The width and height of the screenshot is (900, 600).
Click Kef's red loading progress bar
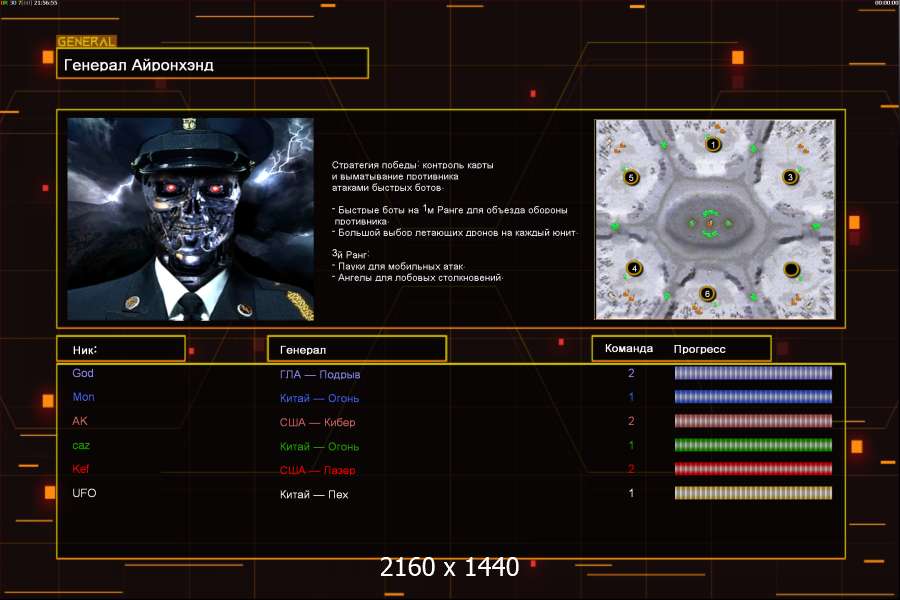pos(753,469)
